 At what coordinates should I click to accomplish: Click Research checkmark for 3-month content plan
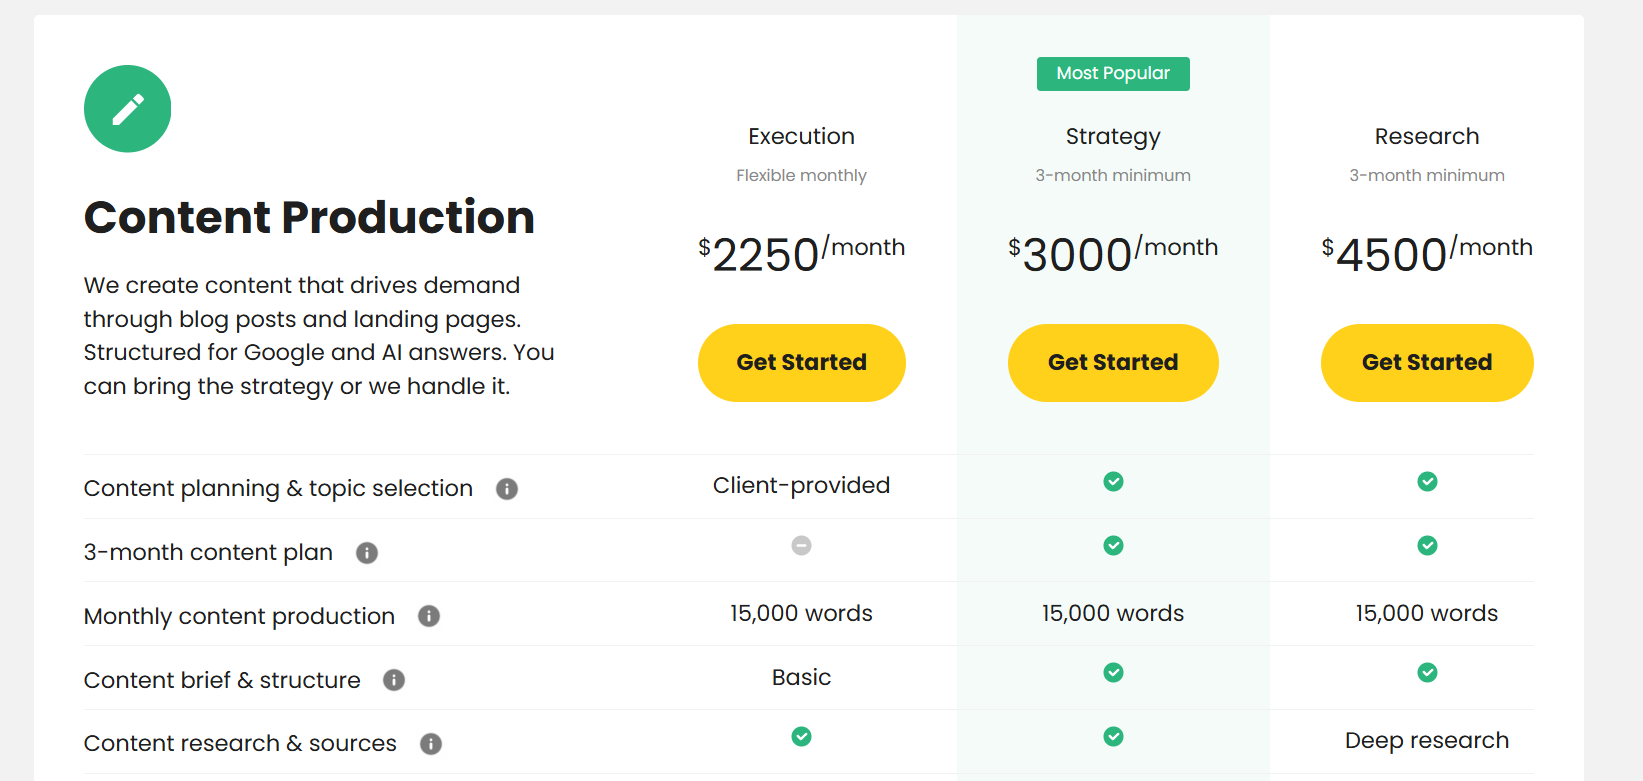[1427, 546]
